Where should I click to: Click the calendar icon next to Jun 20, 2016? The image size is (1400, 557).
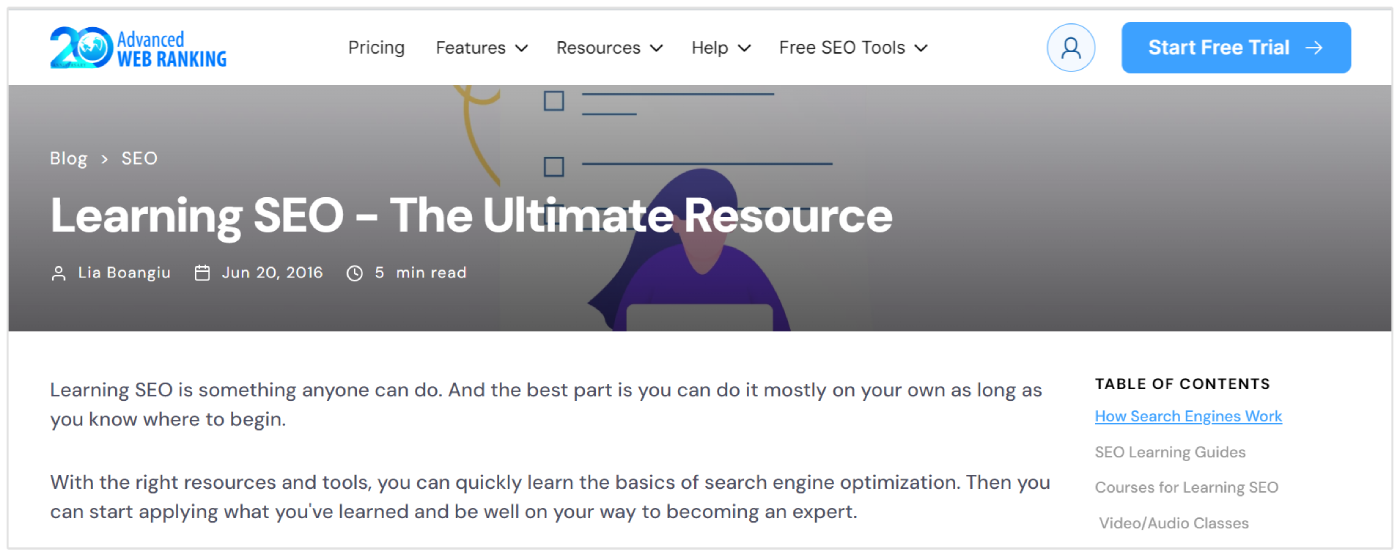(202, 273)
